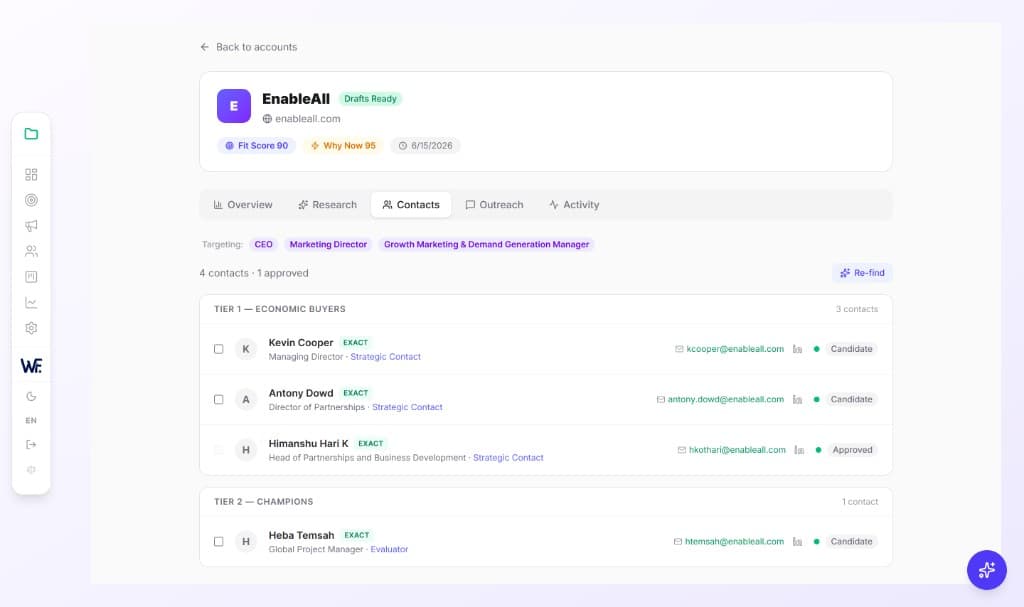Open Himanshu Hari K's Approved status badge
Image resolution: width=1024 pixels, height=607 pixels.
(852, 450)
